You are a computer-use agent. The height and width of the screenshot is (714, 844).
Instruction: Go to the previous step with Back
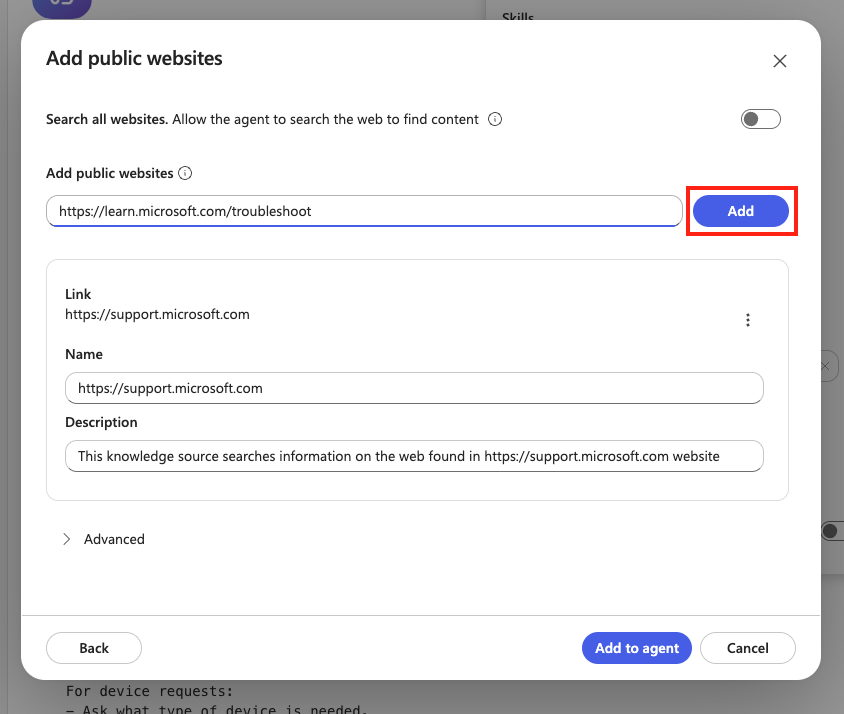point(94,648)
